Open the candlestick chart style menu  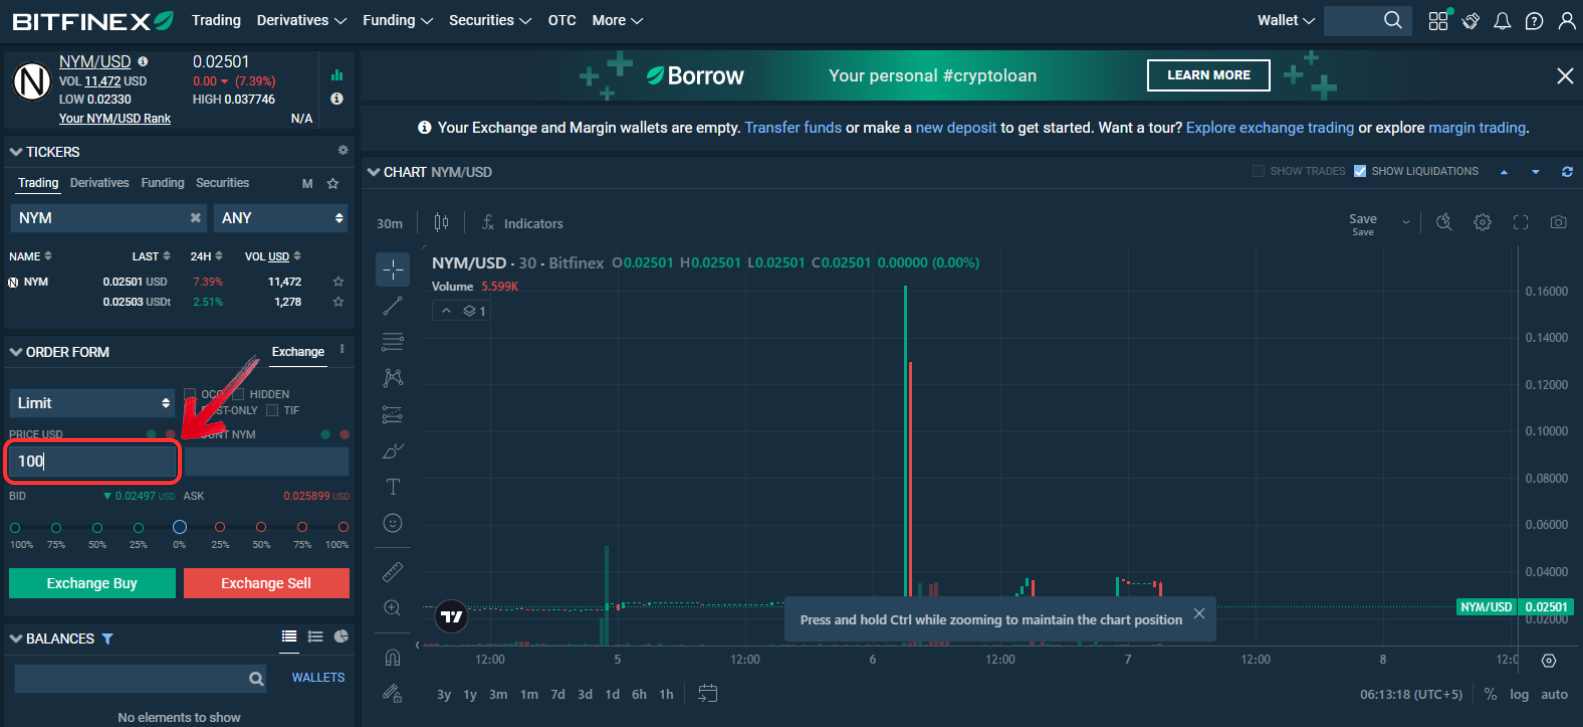(441, 223)
